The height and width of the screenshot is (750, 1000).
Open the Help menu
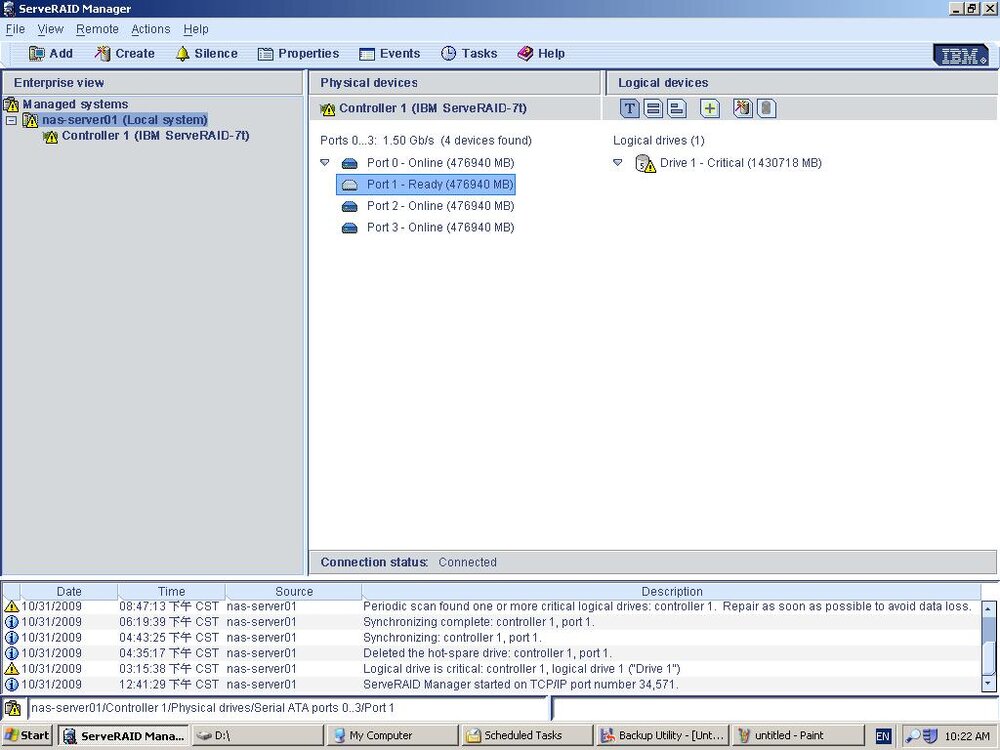tap(196, 29)
